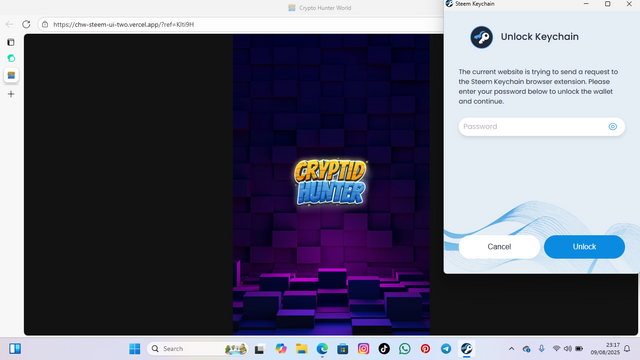Click the Steem Keychain taskbar icon

click(467, 349)
